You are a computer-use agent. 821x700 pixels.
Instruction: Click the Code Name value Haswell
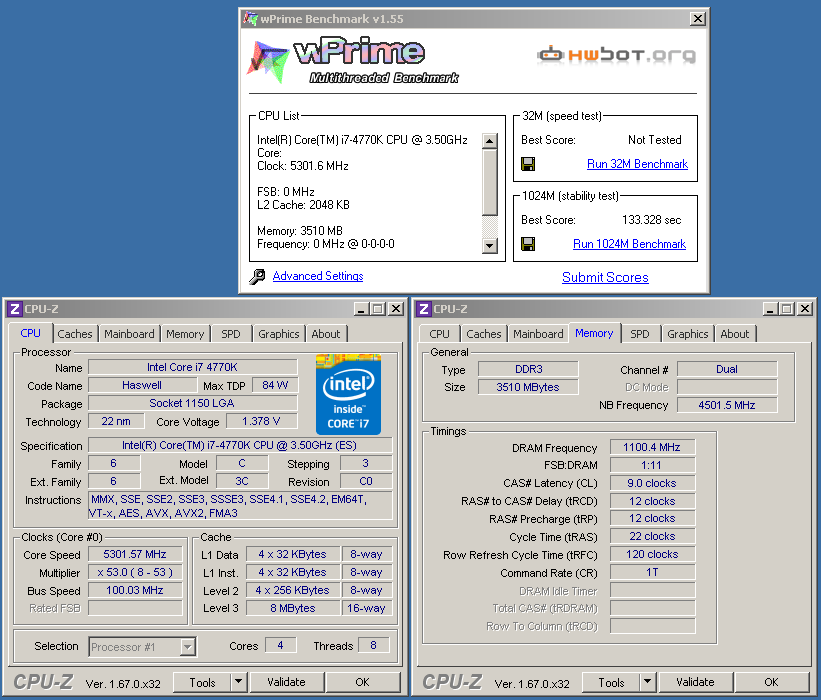(x=142, y=385)
